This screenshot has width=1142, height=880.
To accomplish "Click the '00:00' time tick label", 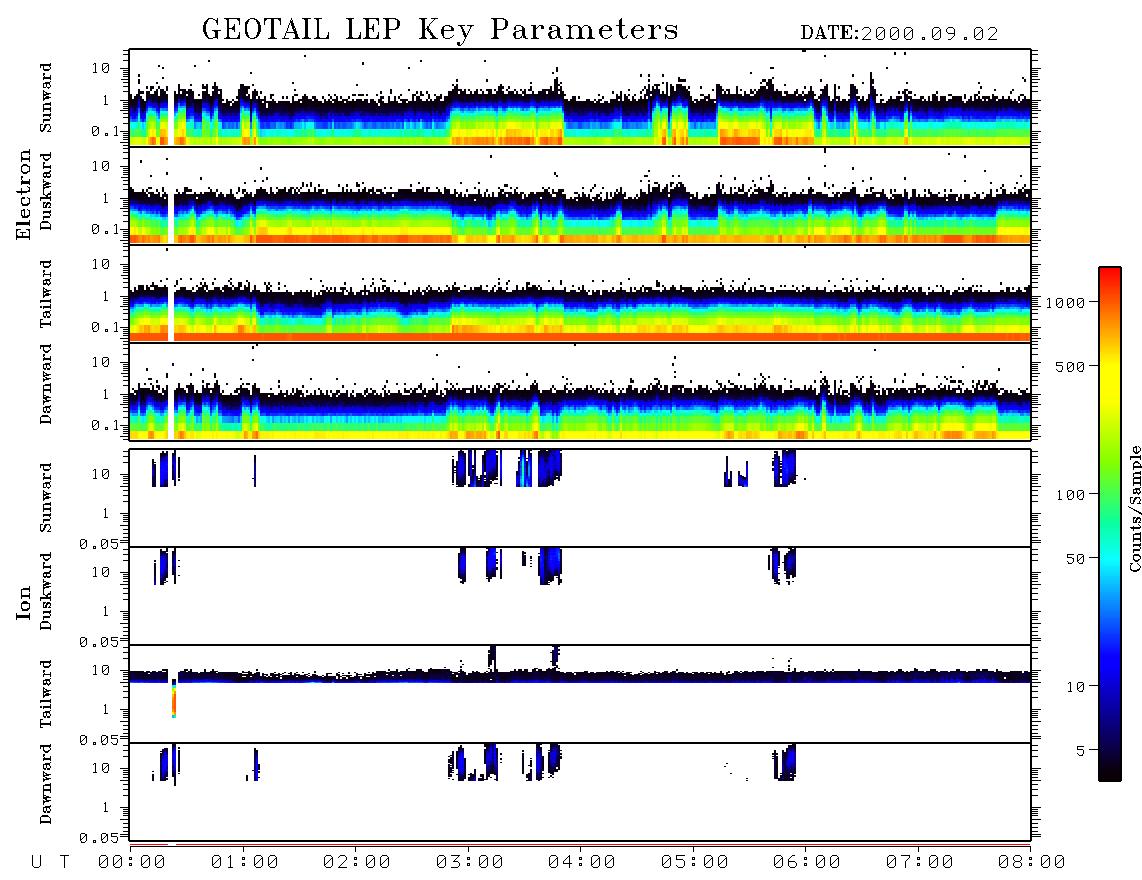I will click(x=132, y=863).
